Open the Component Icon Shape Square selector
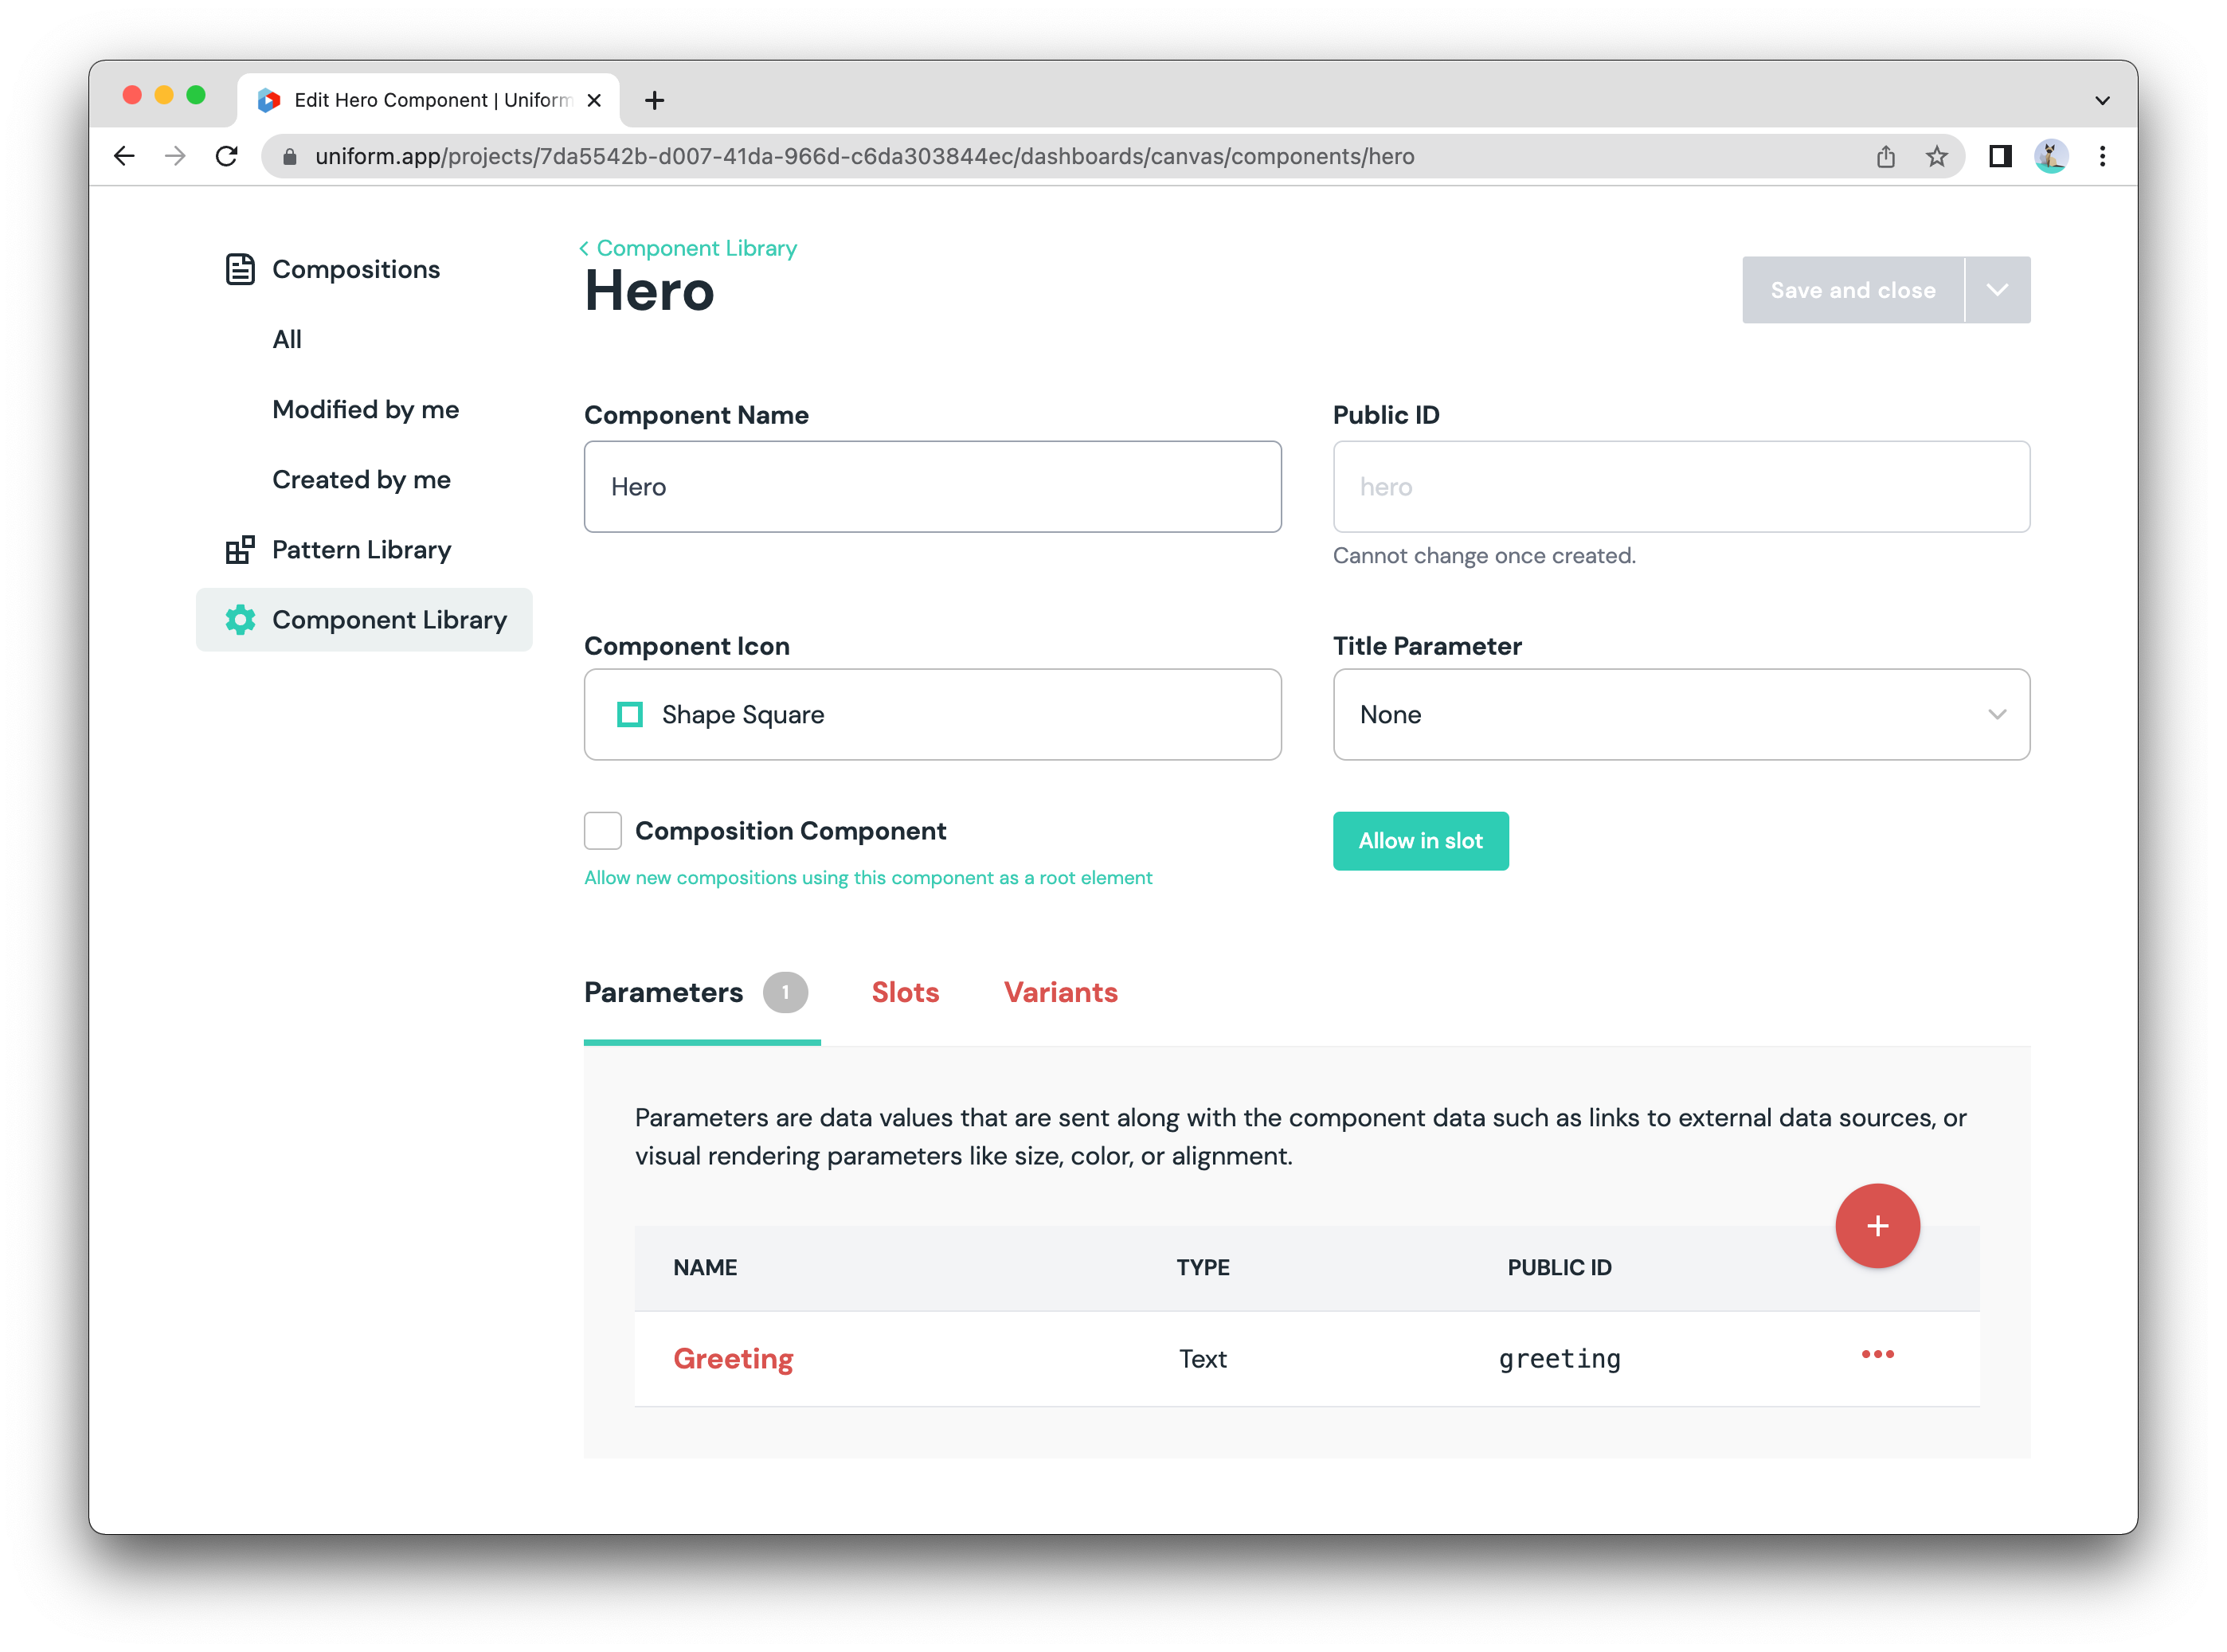Screen dimensions: 2227x1652 point(932,714)
